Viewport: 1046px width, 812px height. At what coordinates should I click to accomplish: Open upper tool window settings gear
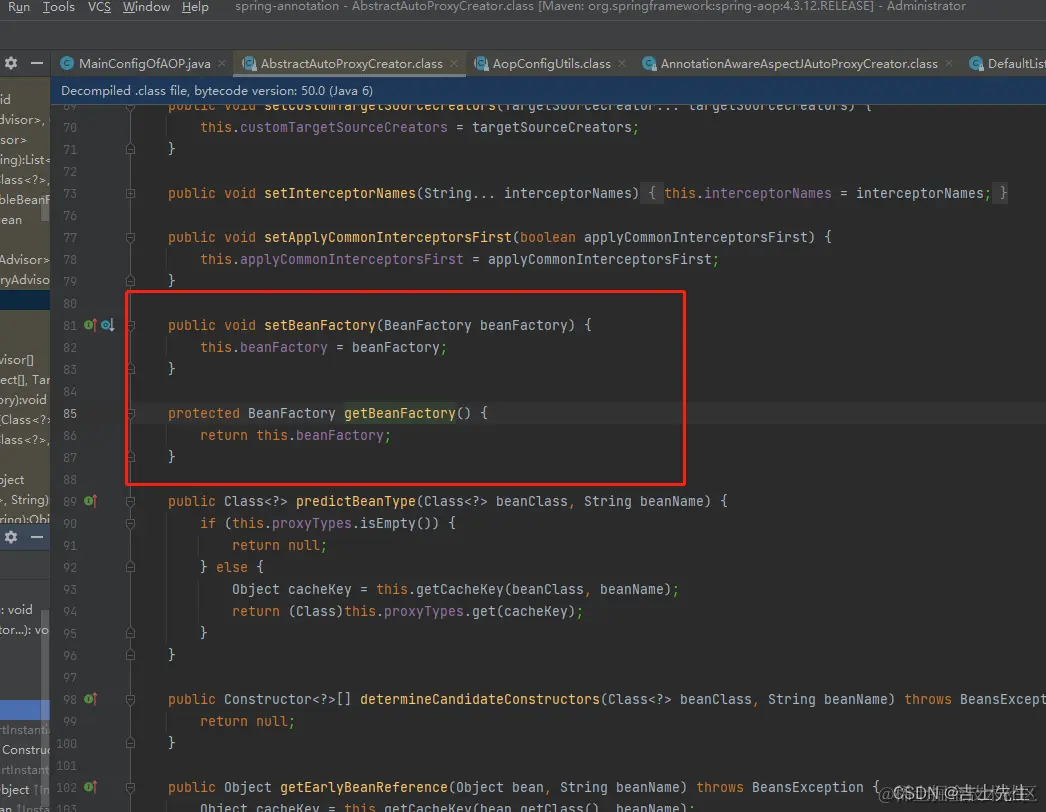(11, 63)
